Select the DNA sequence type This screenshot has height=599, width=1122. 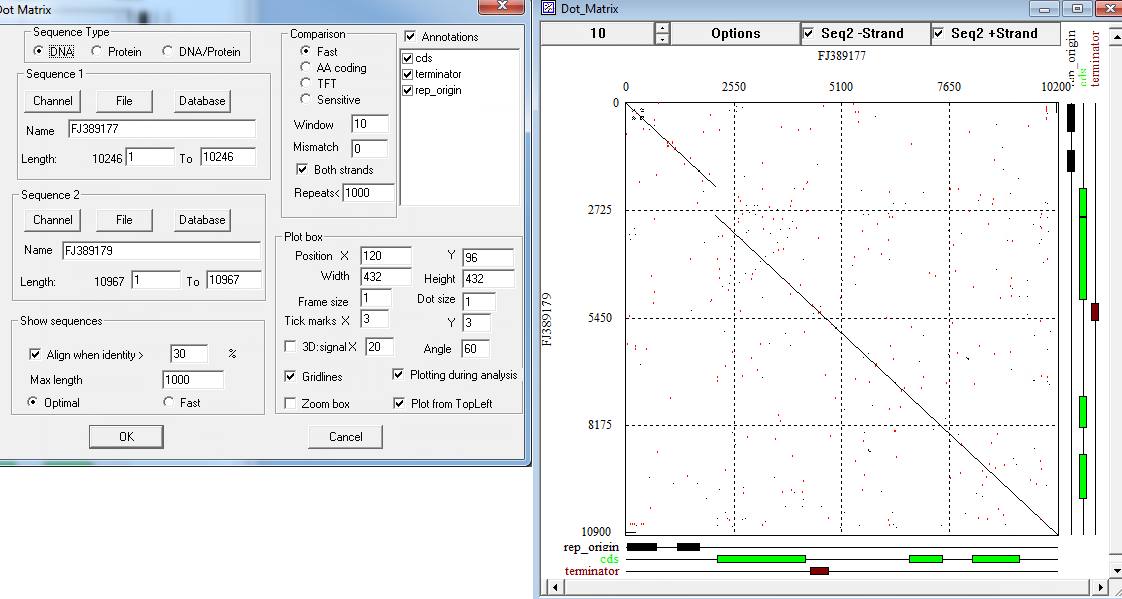38,52
